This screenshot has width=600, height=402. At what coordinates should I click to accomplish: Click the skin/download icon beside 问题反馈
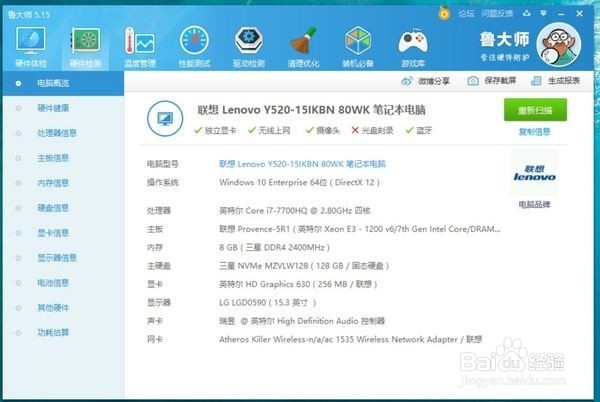[x=527, y=13]
